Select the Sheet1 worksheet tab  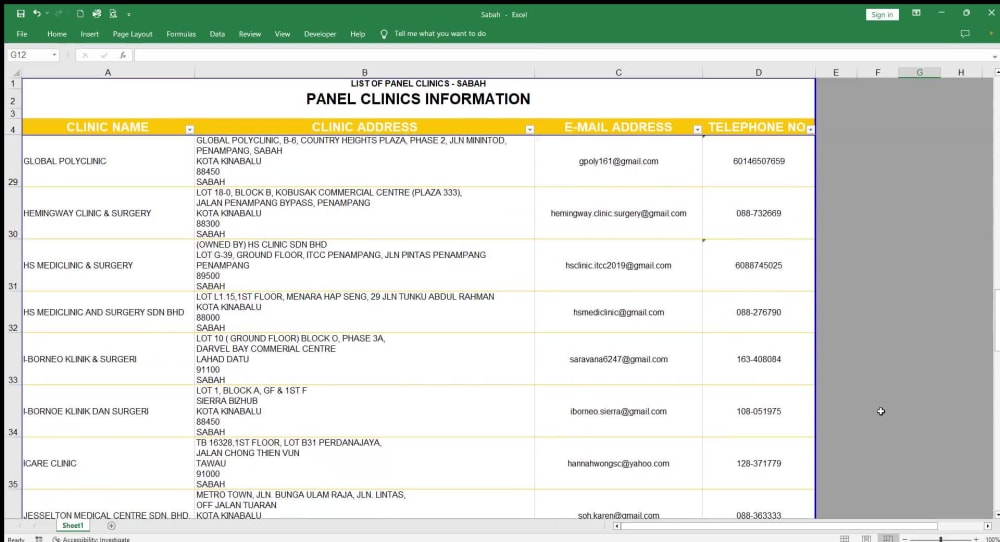pyautogui.click(x=73, y=525)
